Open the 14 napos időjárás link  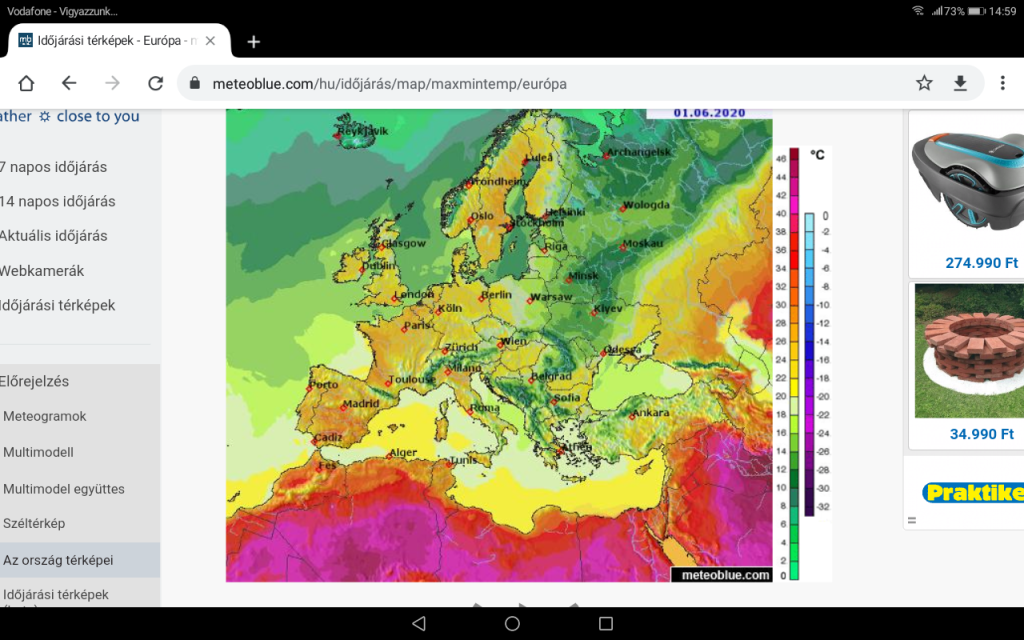click(58, 201)
